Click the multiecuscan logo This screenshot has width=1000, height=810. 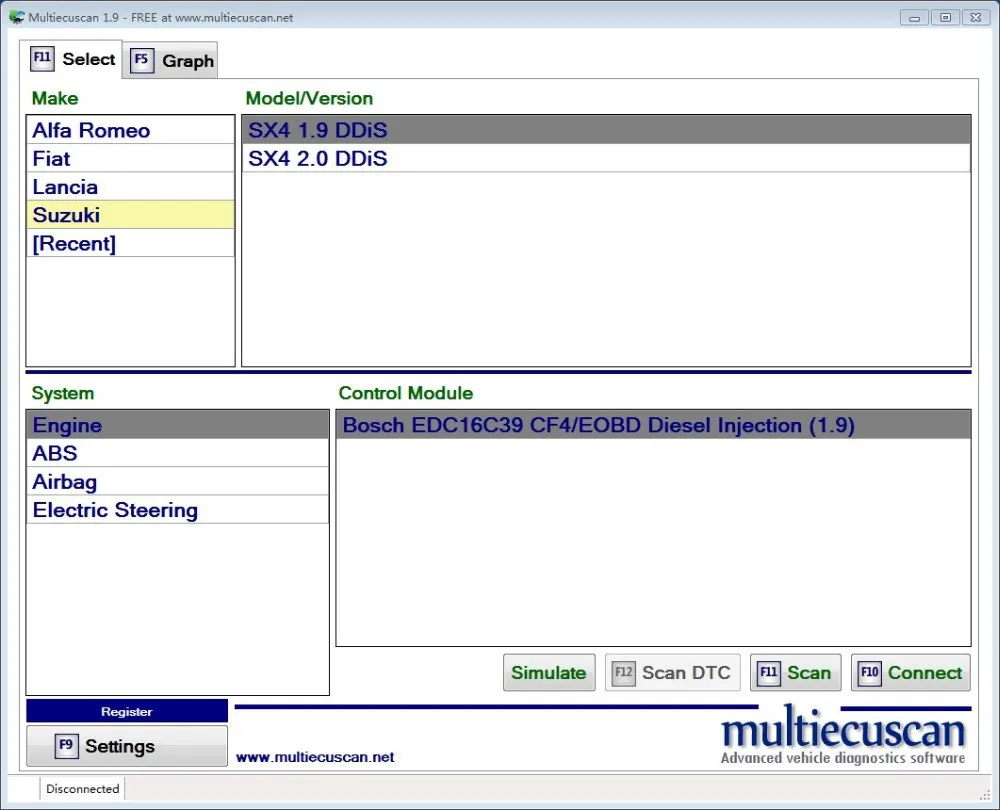click(x=842, y=735)
